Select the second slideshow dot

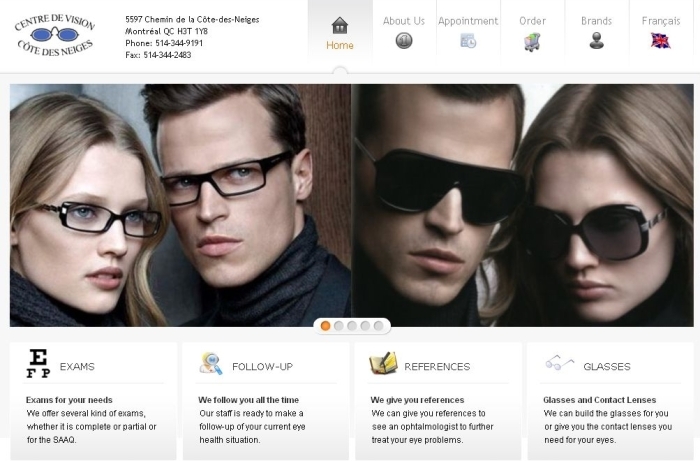coord(339,326)
